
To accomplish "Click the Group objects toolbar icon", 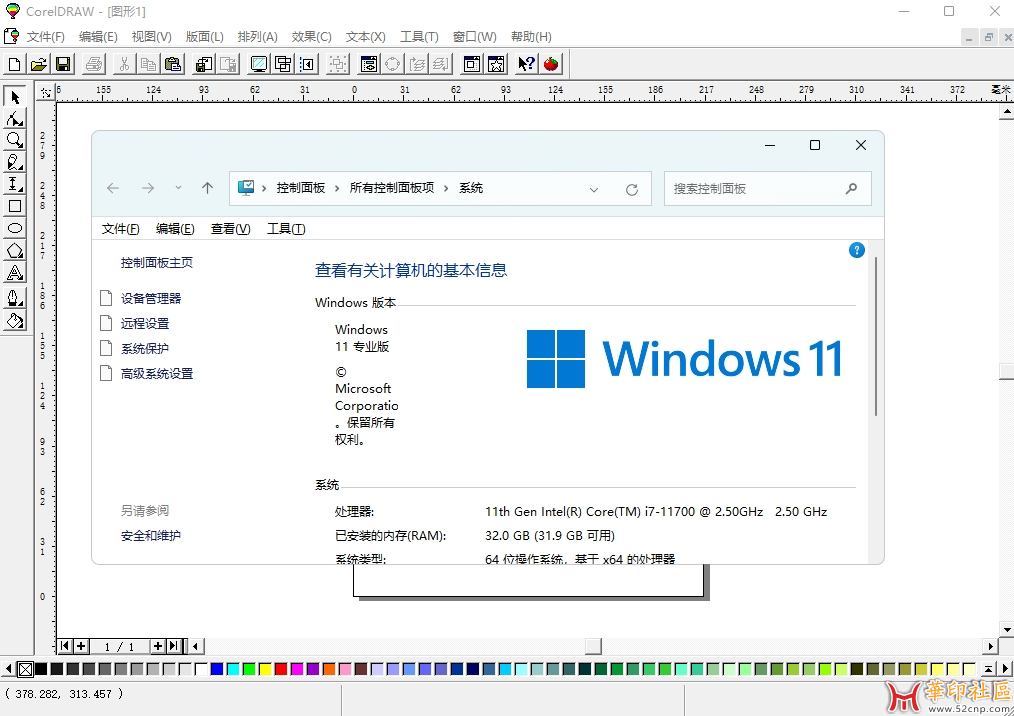I will pos(338,64).
